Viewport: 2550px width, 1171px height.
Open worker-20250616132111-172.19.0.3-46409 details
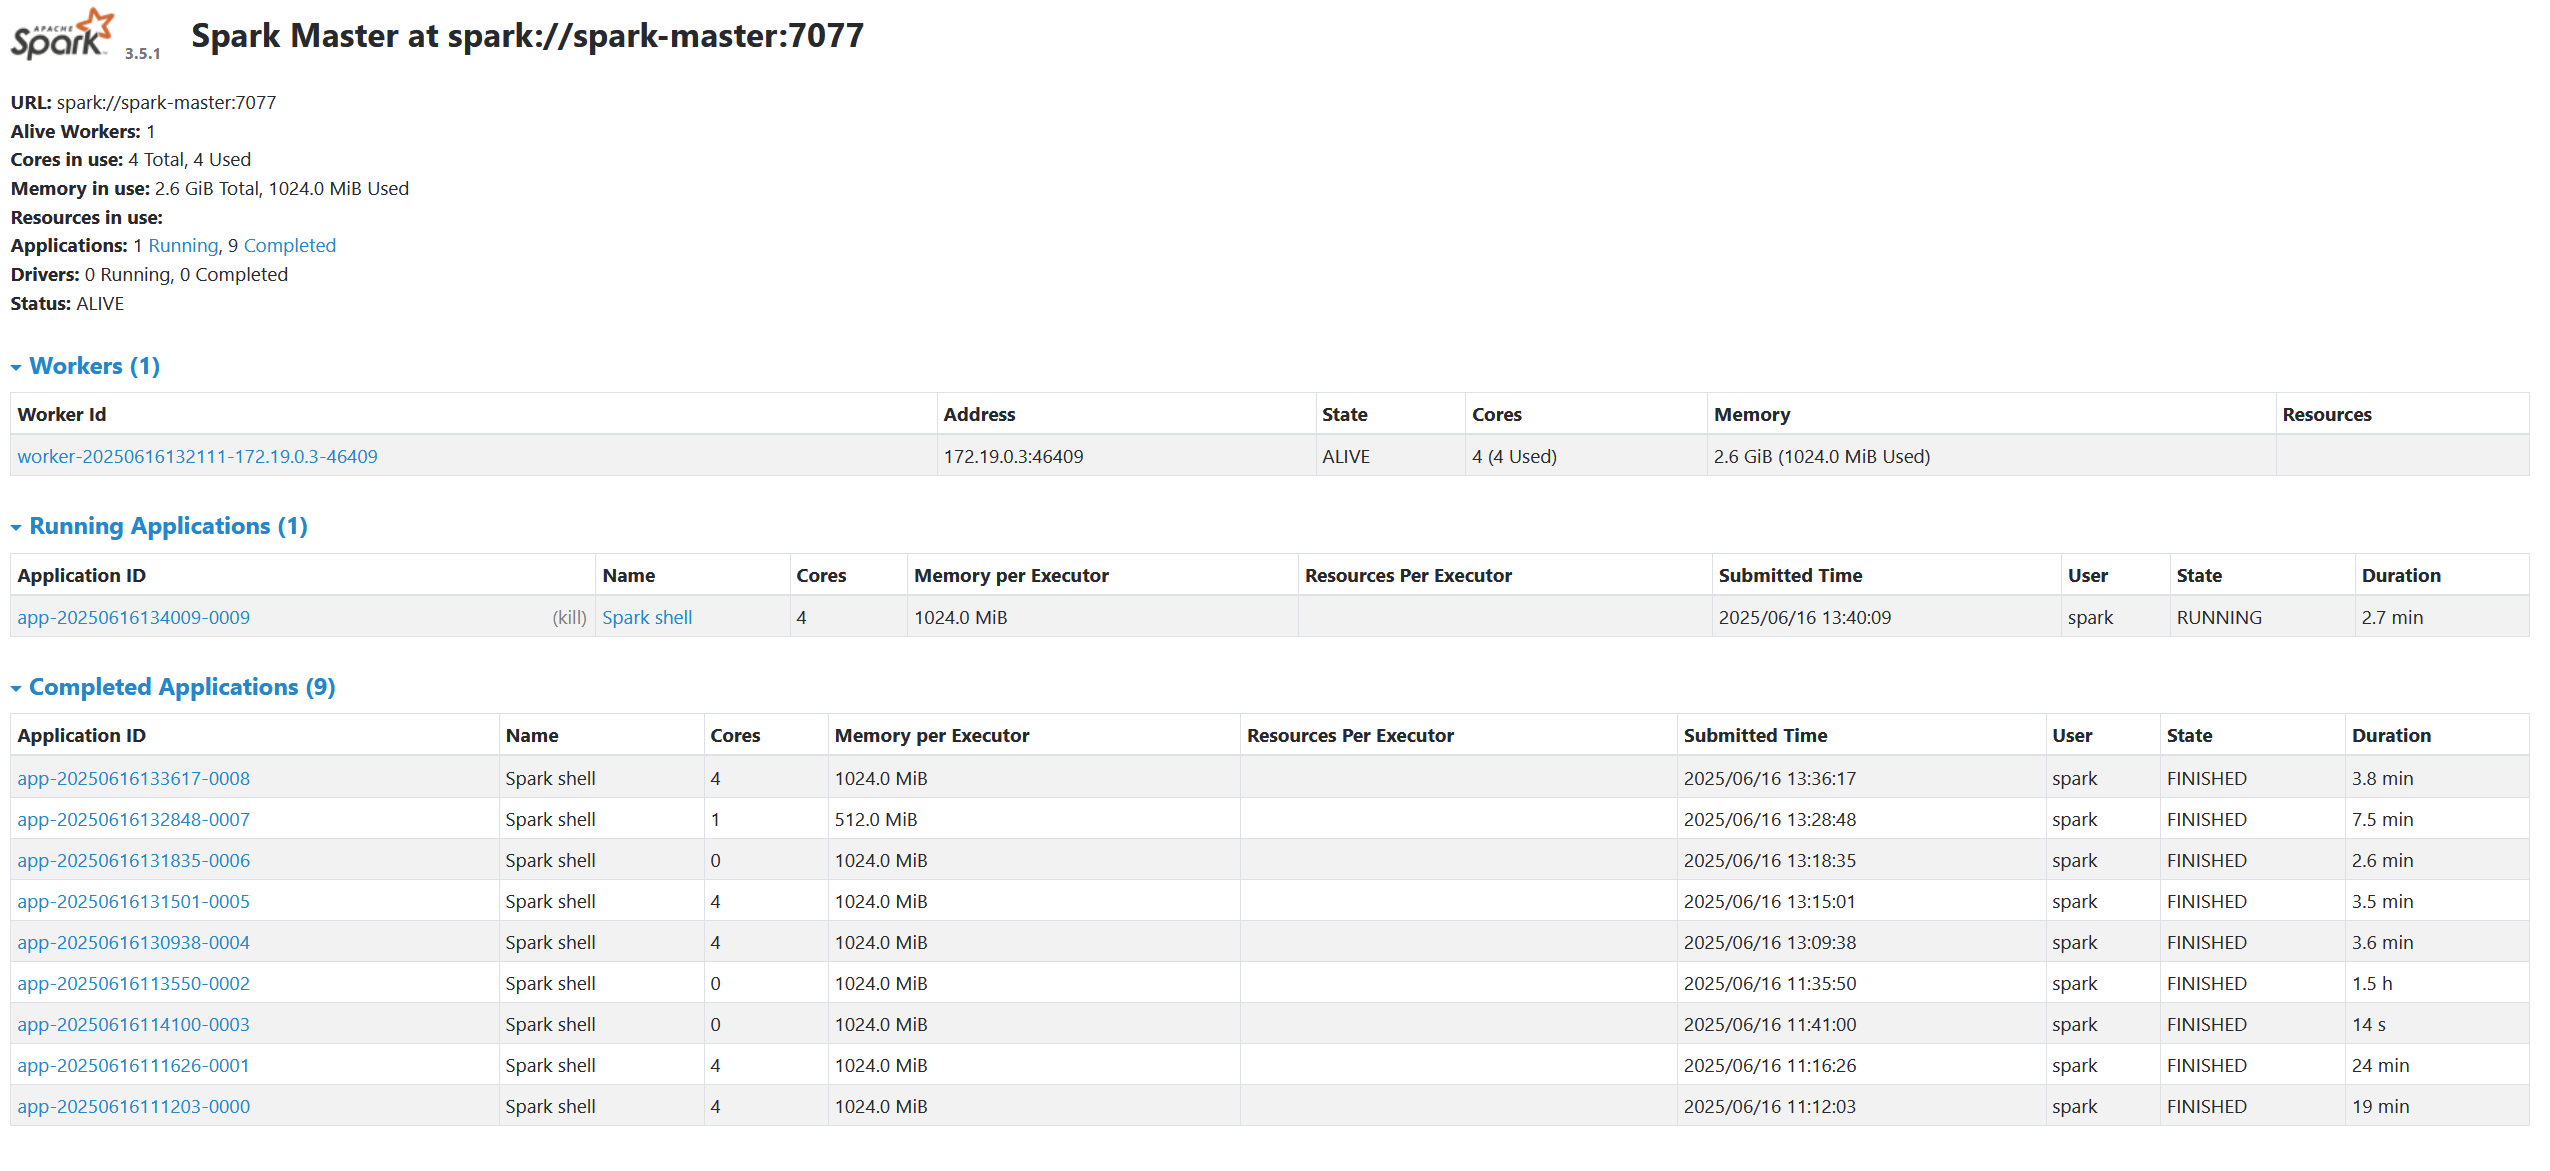click(x=197, y=456)
